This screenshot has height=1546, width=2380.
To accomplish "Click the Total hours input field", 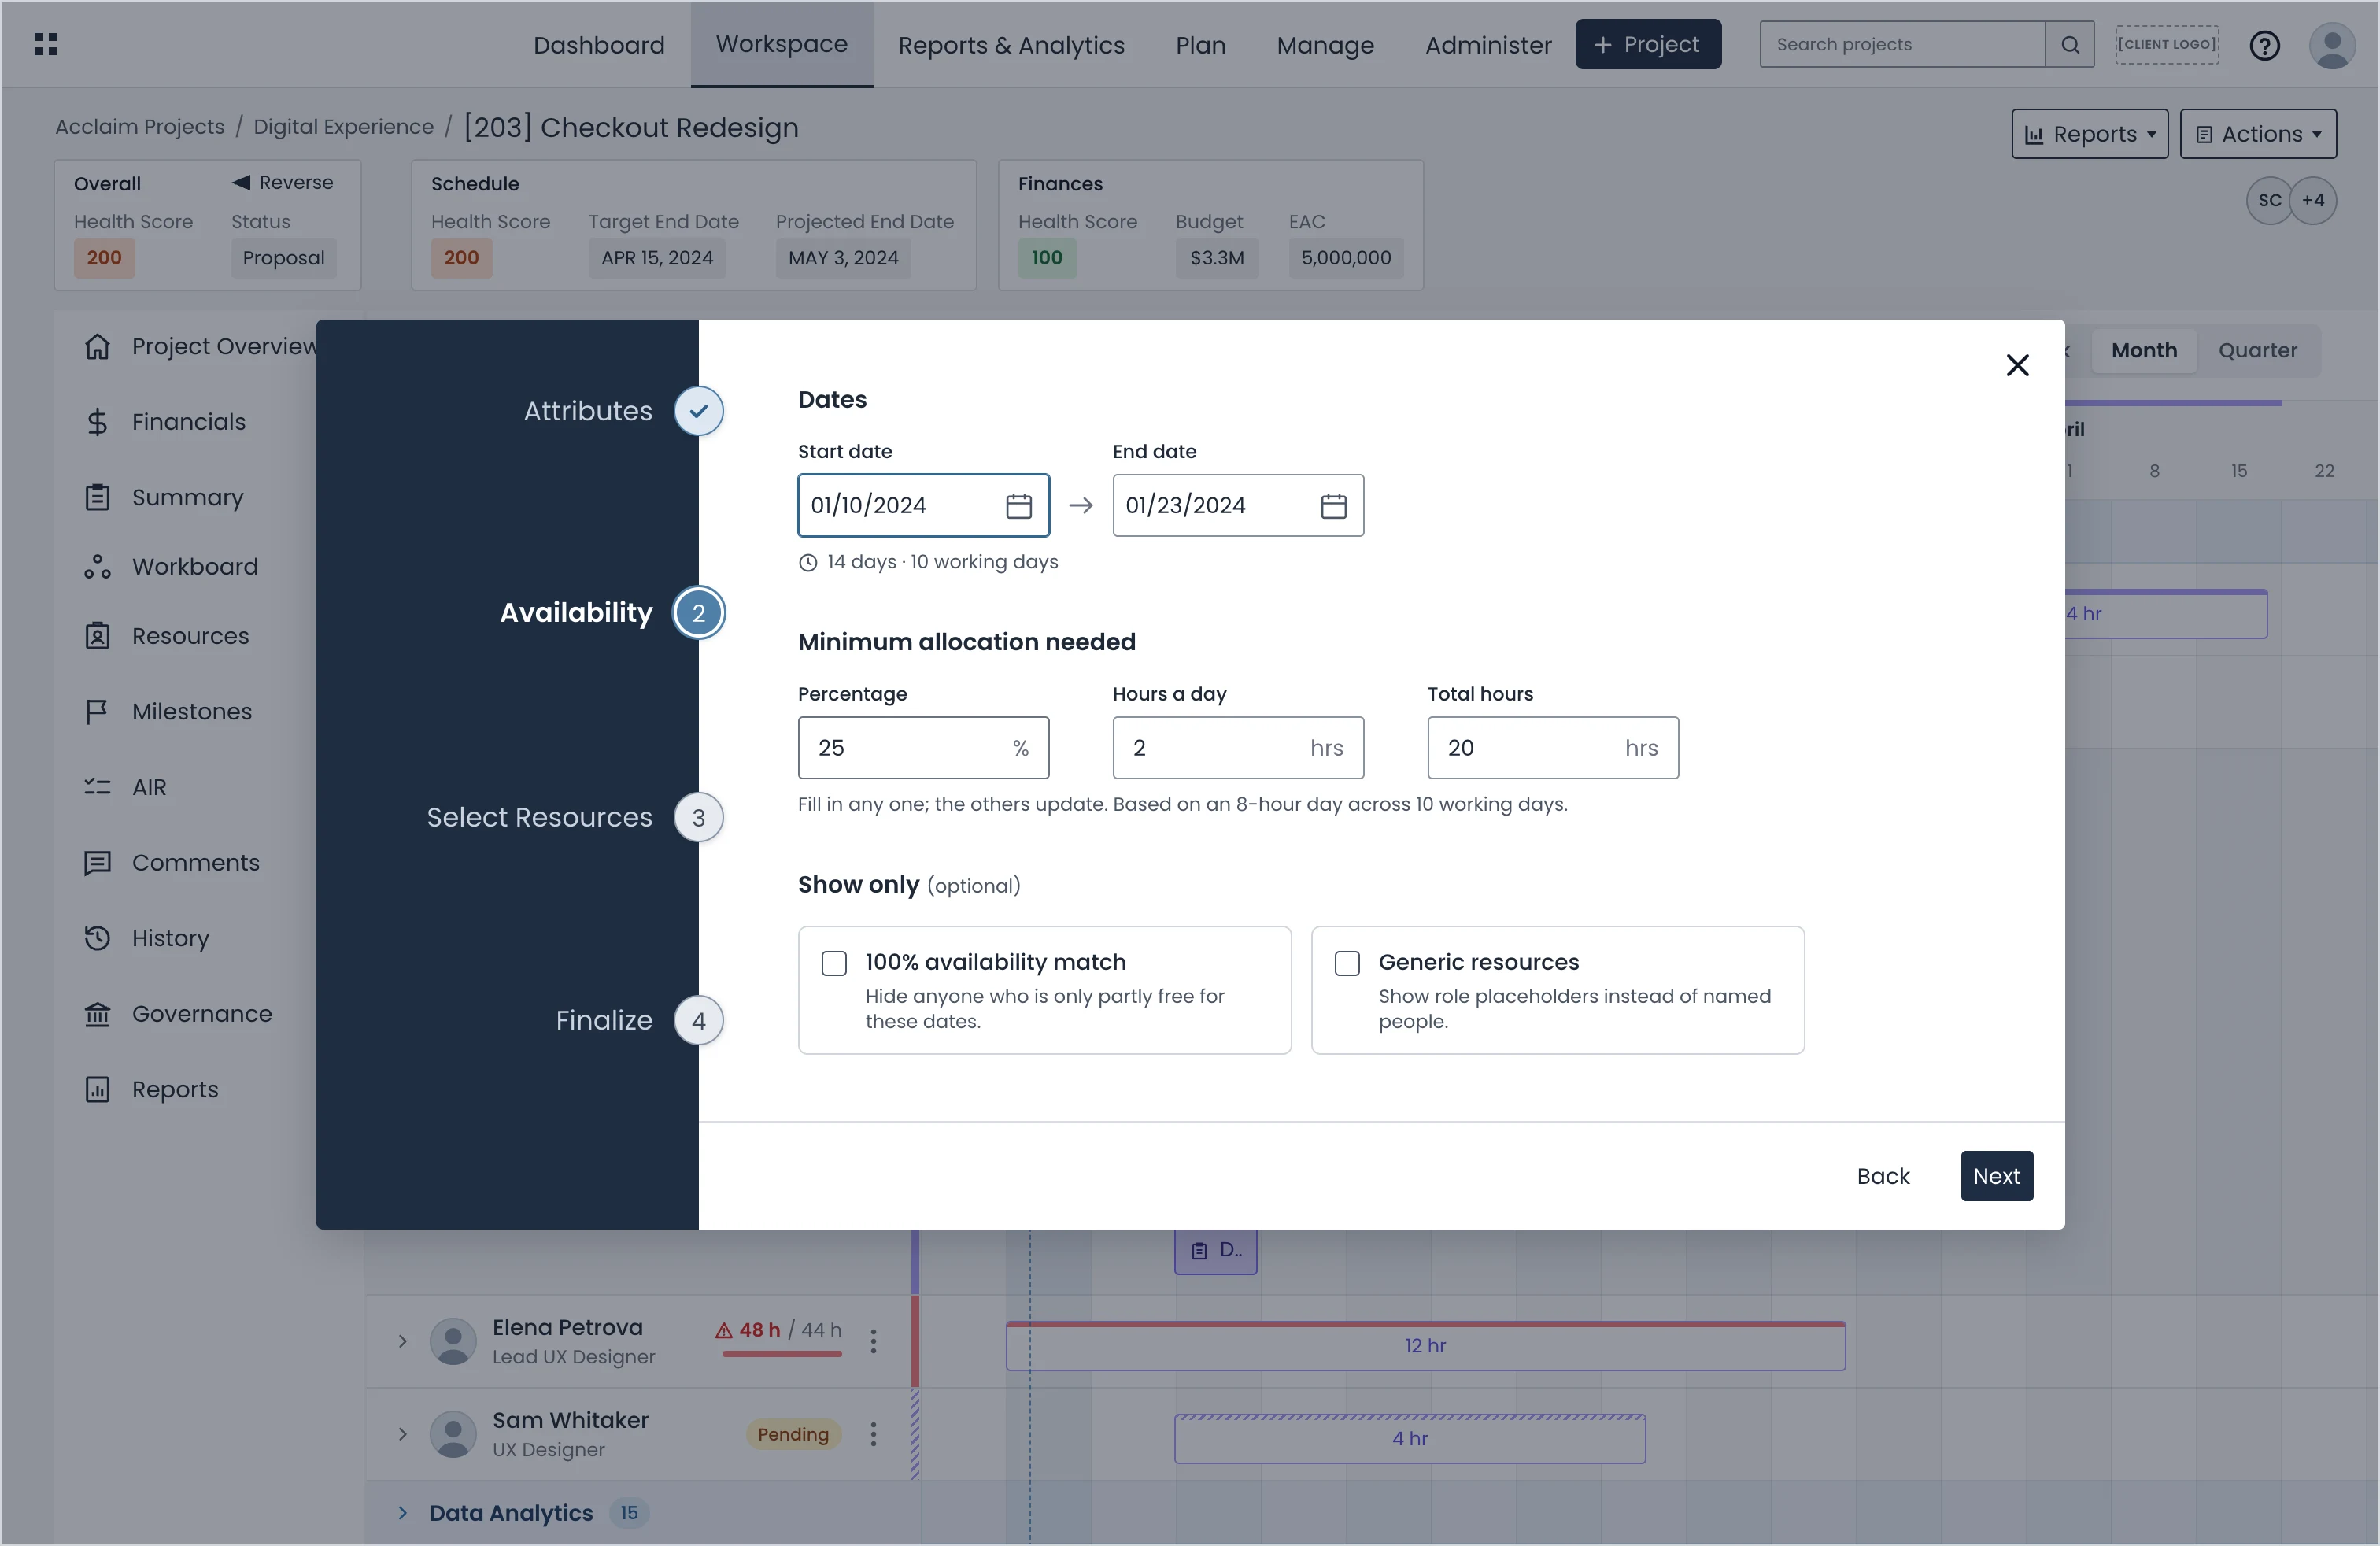I will [1552, 748].
